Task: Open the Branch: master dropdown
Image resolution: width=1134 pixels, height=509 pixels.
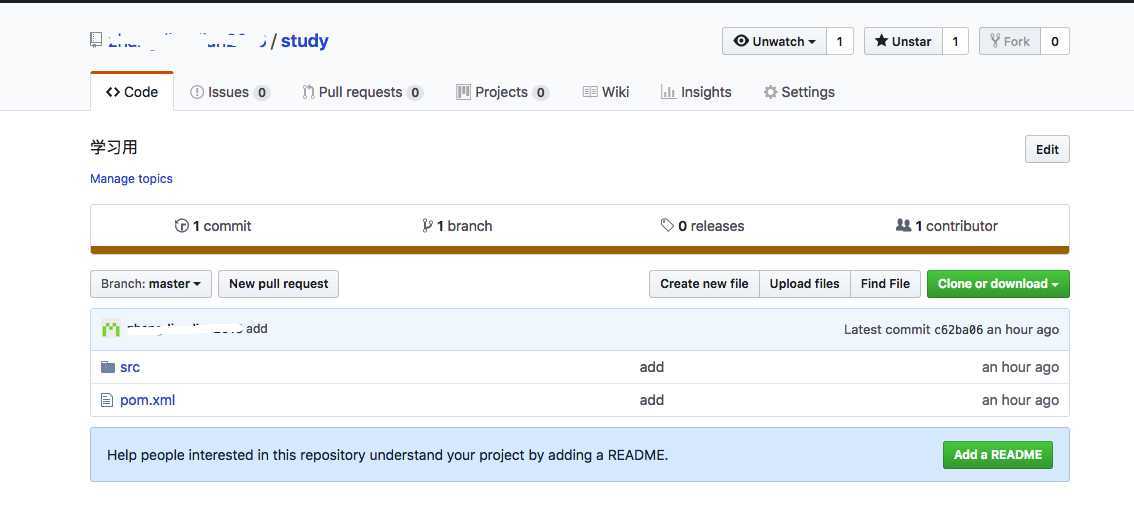Action: (151, 284)
